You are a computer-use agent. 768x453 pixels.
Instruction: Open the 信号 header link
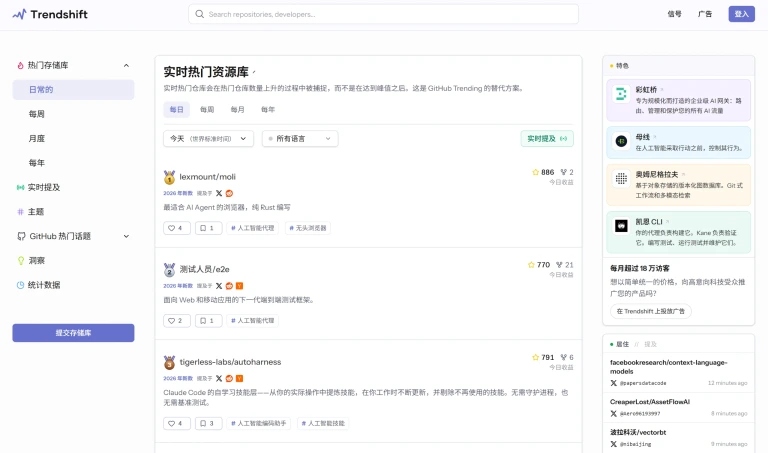coord(674,14)
